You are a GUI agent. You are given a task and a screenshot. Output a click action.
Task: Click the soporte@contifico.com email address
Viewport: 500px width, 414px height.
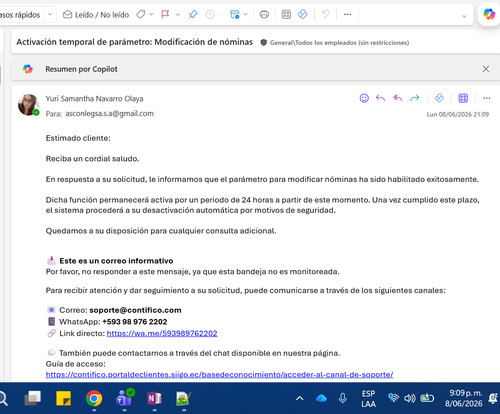(x=135, y=310)
